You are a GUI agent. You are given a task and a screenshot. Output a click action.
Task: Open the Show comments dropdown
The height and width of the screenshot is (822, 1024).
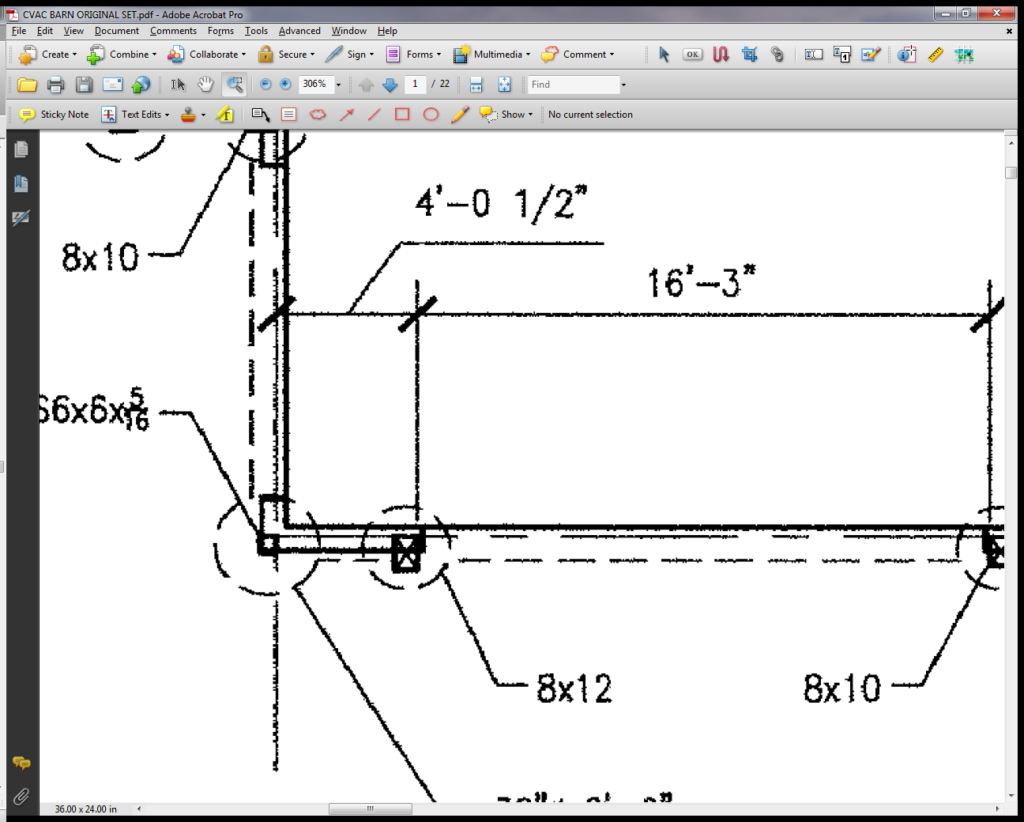506,114
